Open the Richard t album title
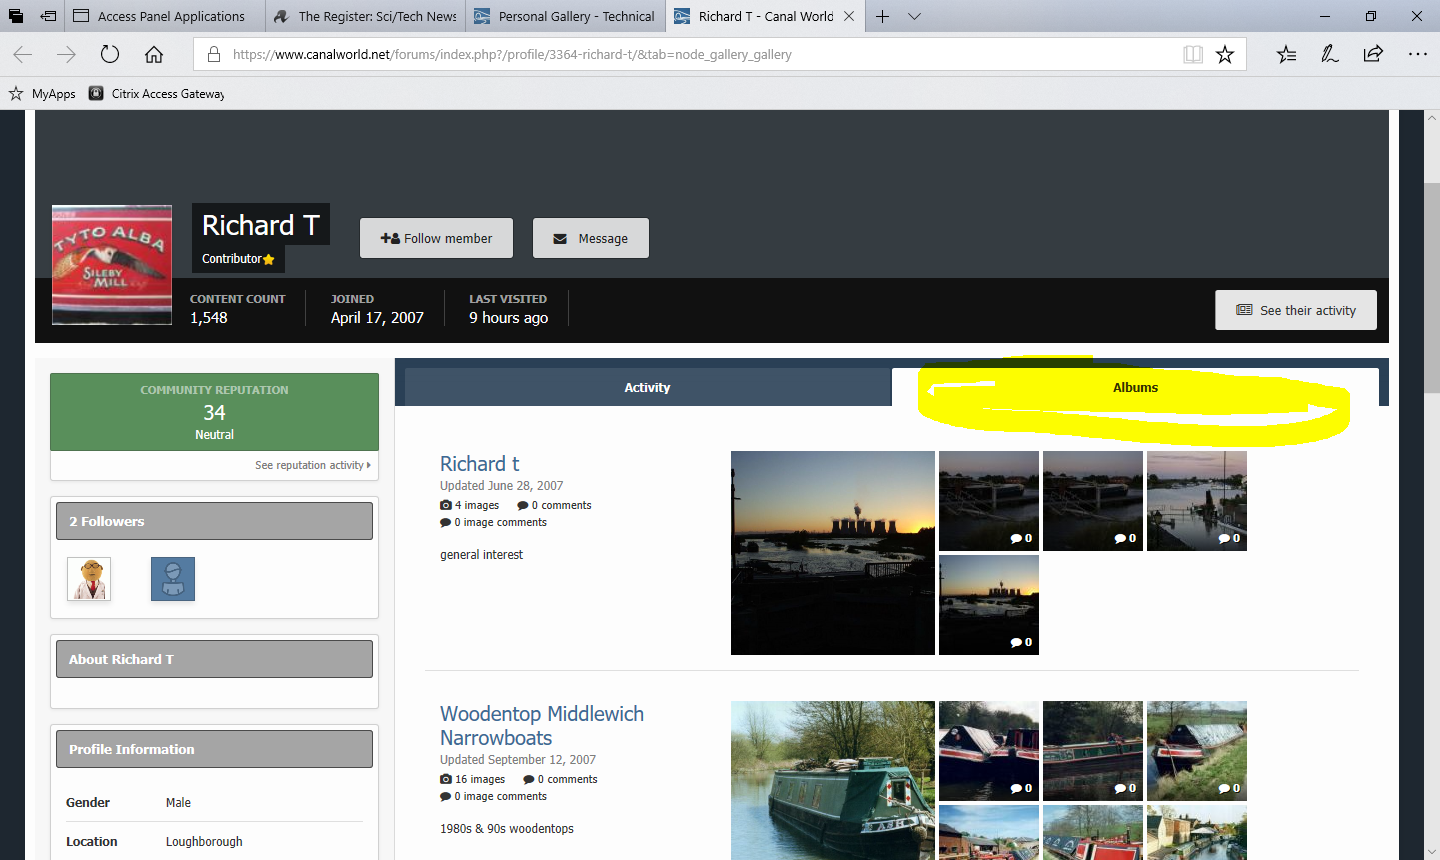1440x860 pixels. click(479, 464)
